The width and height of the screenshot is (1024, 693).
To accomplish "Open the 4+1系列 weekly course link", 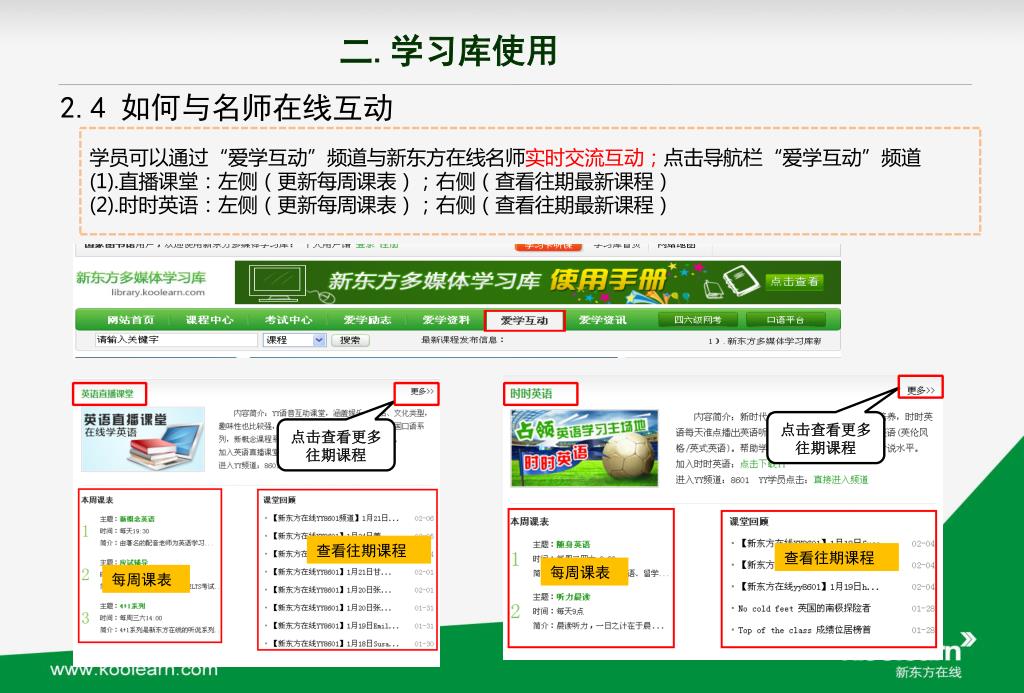I will (133, 606).
